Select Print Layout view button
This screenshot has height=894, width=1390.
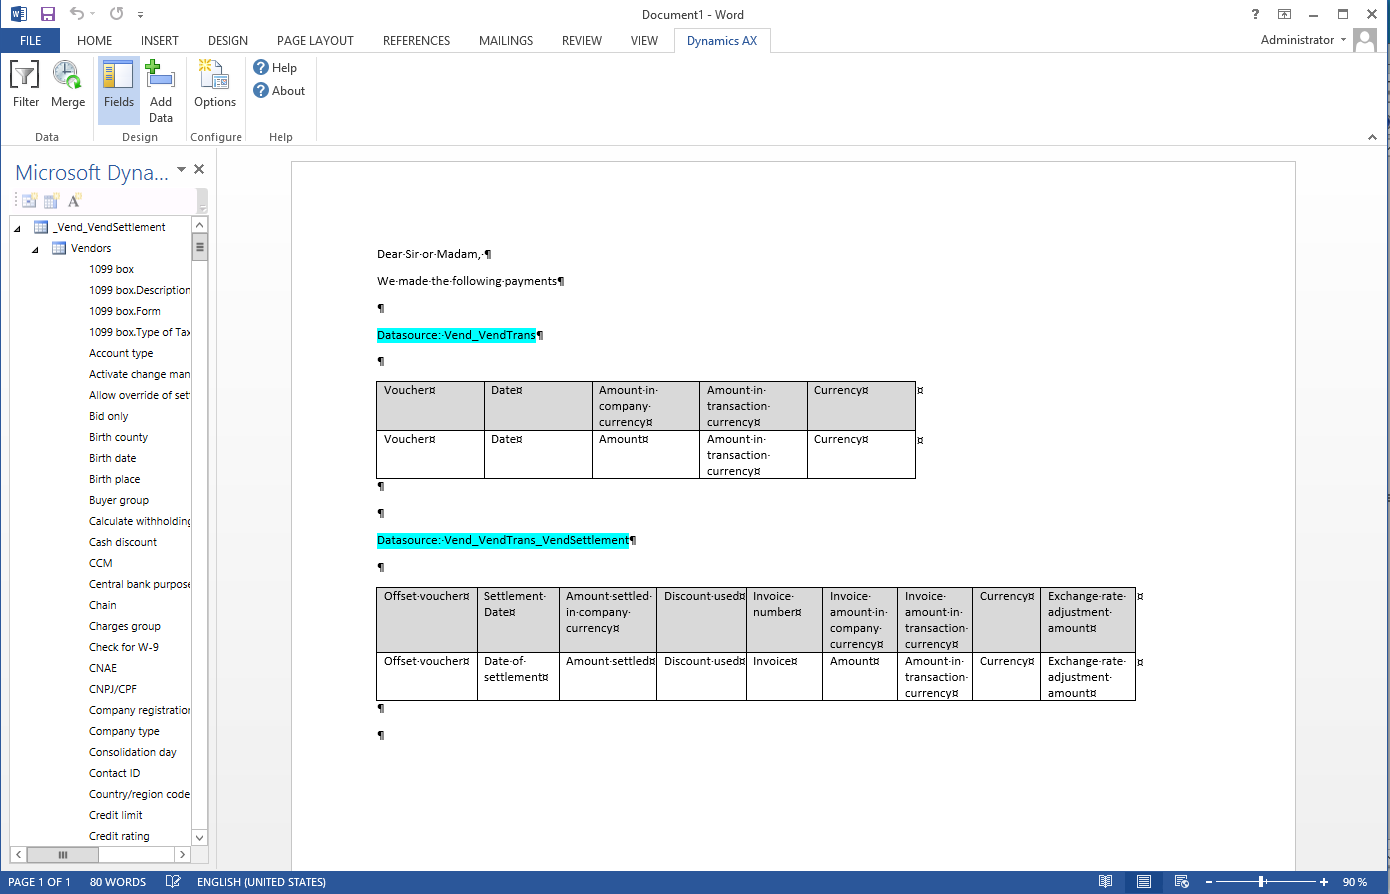1143,882
